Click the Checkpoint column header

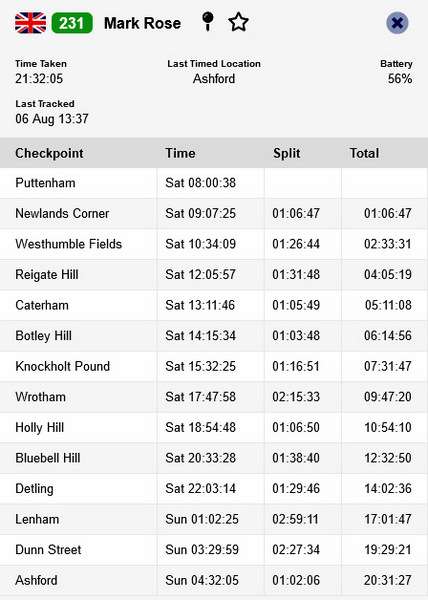(49, 153)
